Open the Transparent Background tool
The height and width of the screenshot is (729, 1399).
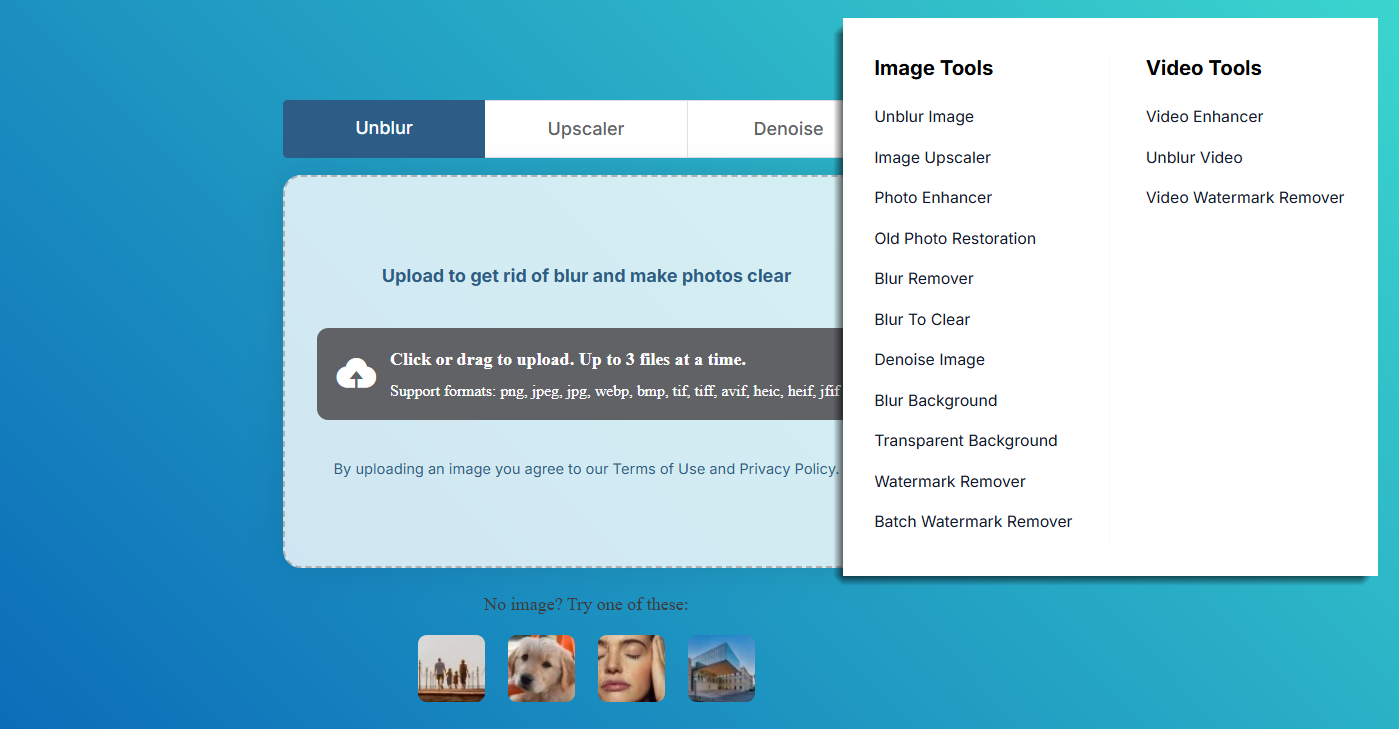(965, 440)
